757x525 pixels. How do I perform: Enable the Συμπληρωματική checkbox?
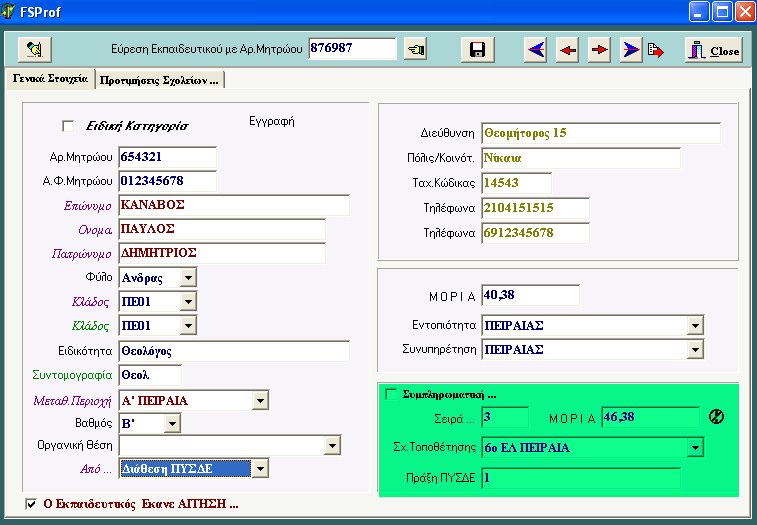(391, 394)
